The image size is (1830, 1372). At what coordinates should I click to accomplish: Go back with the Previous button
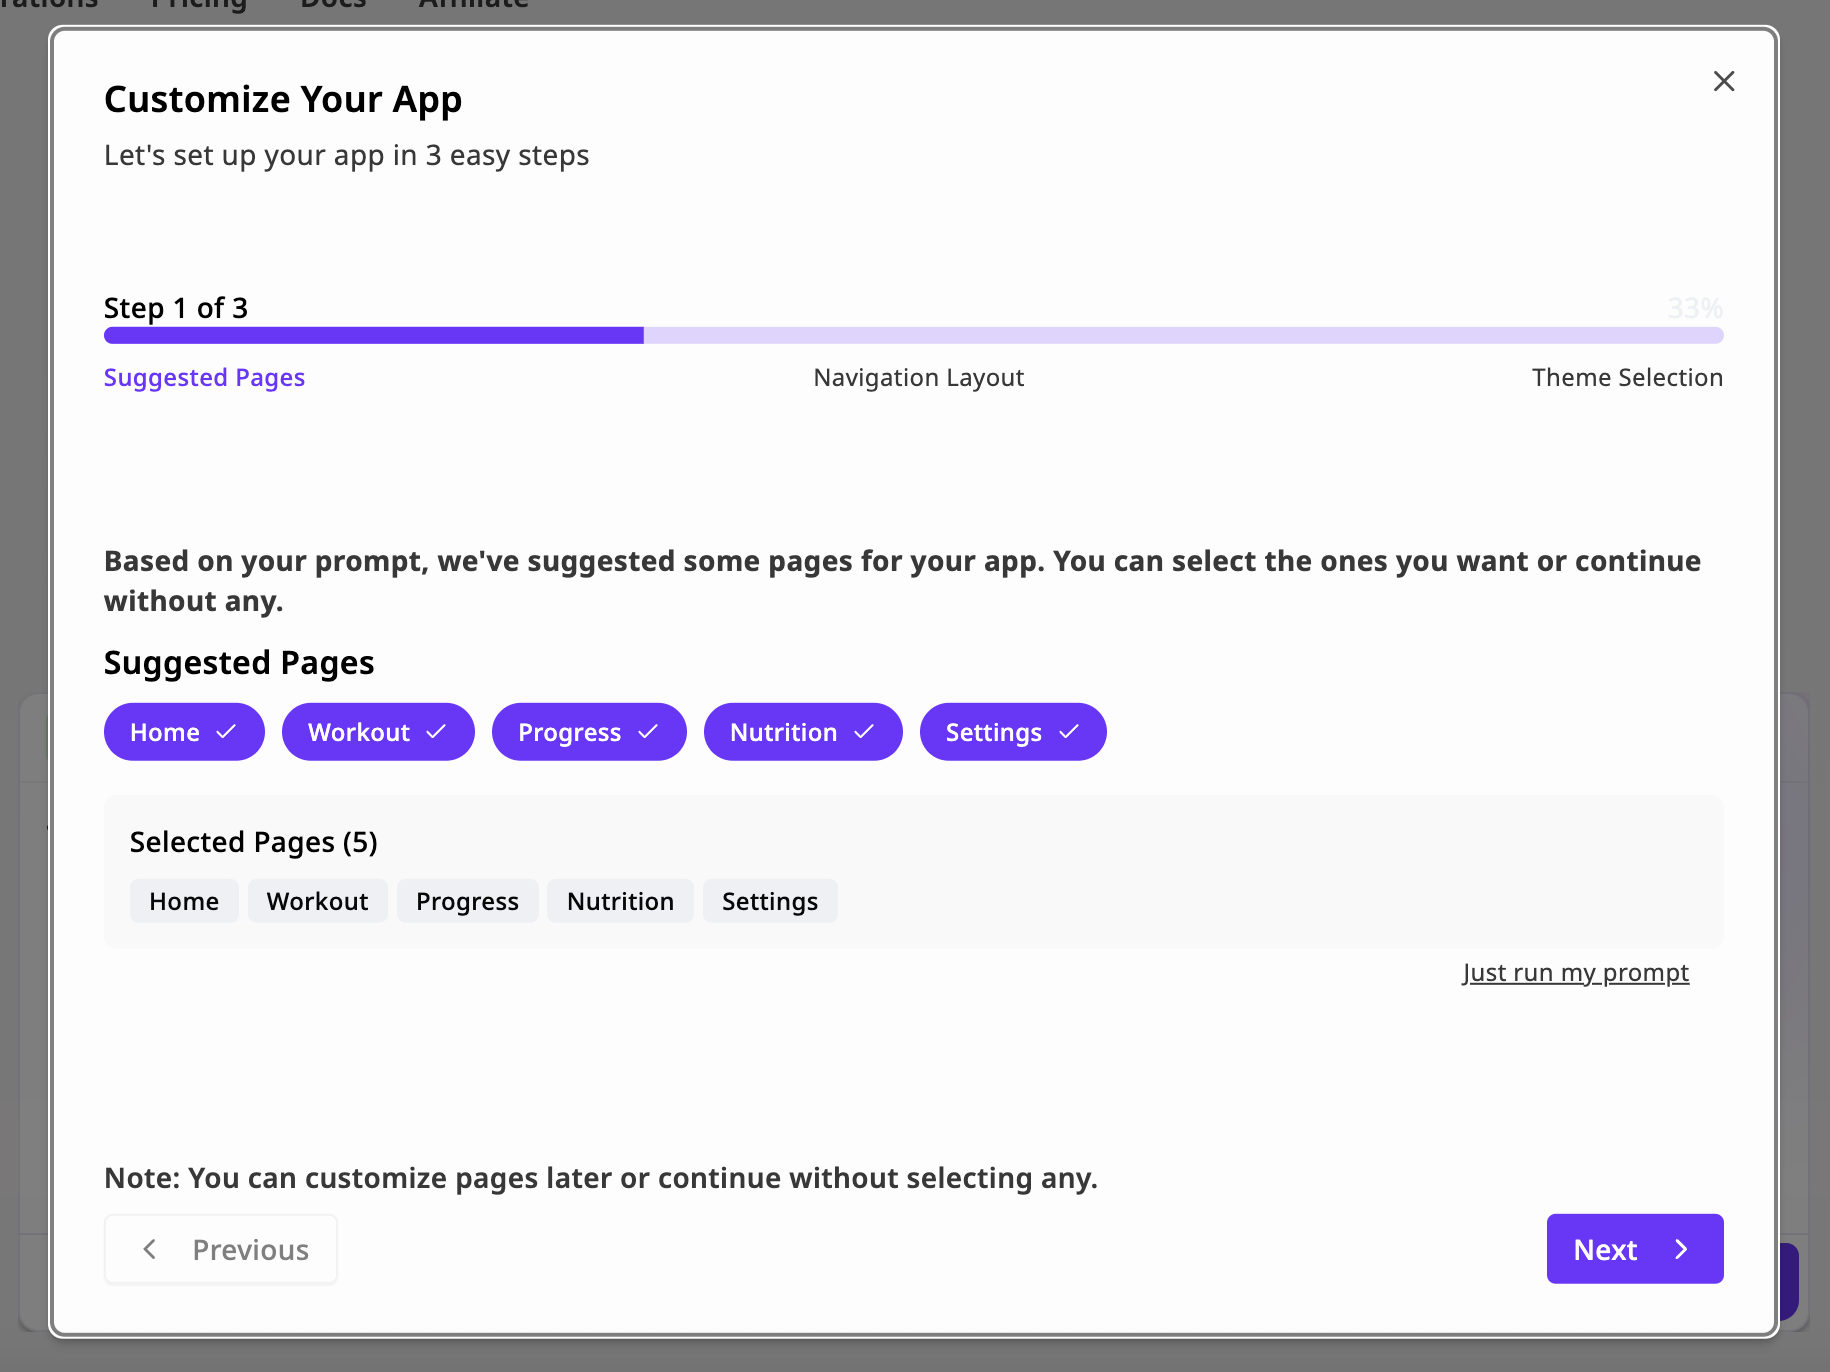221,1249
